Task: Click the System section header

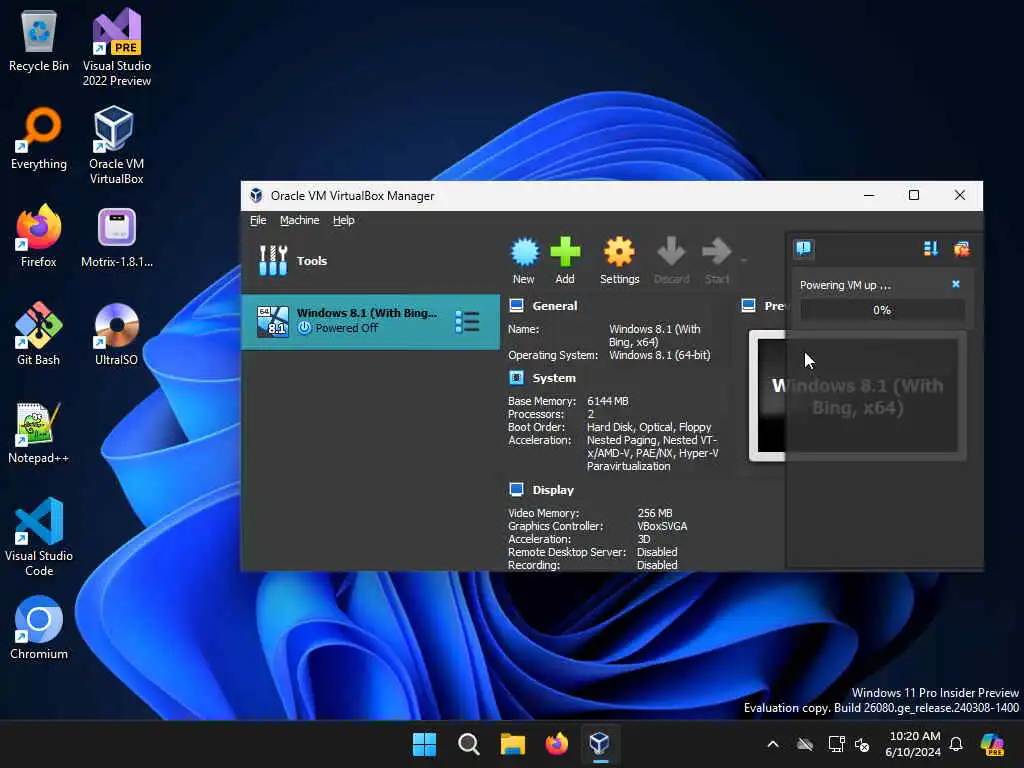Action: click(554, 378)
